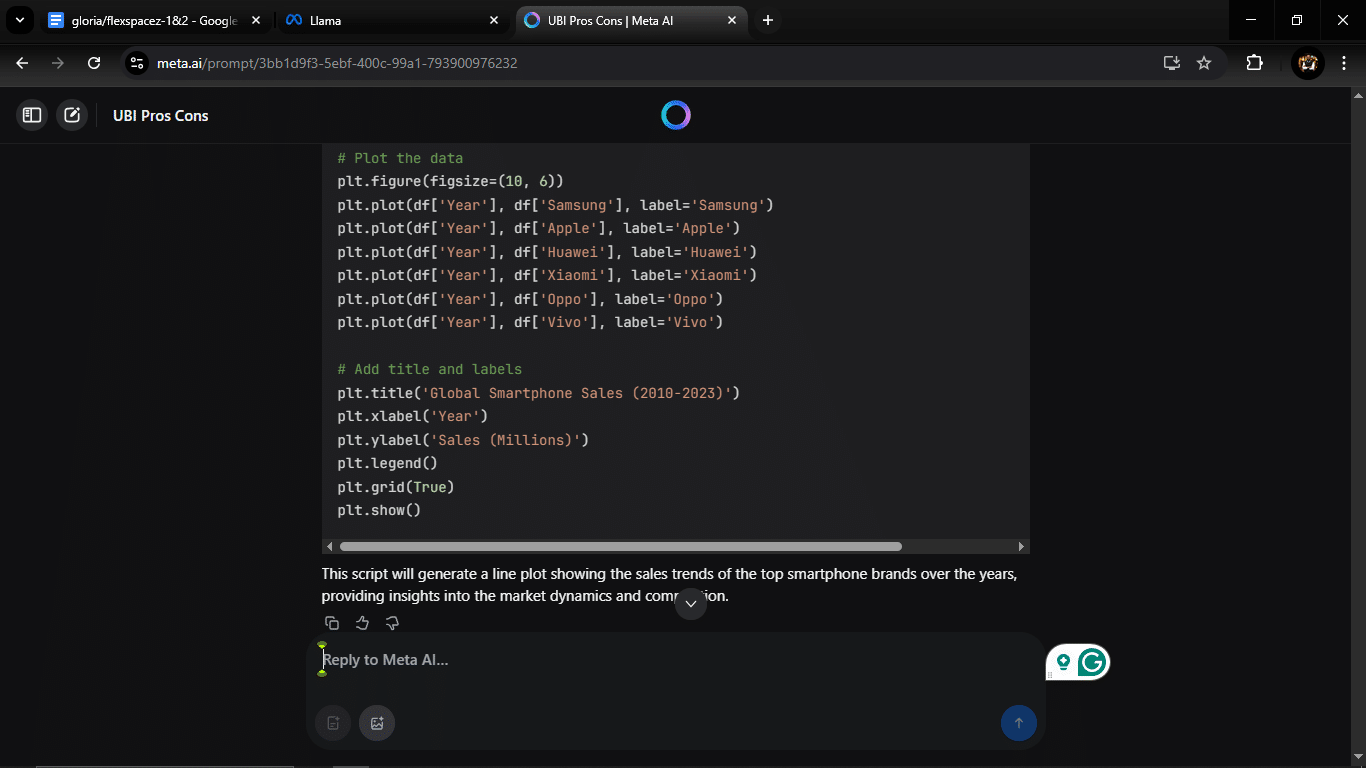Click the Vivo plt.plot code line
Viewport: 1366px width, 768px height.
pos(530,322)
